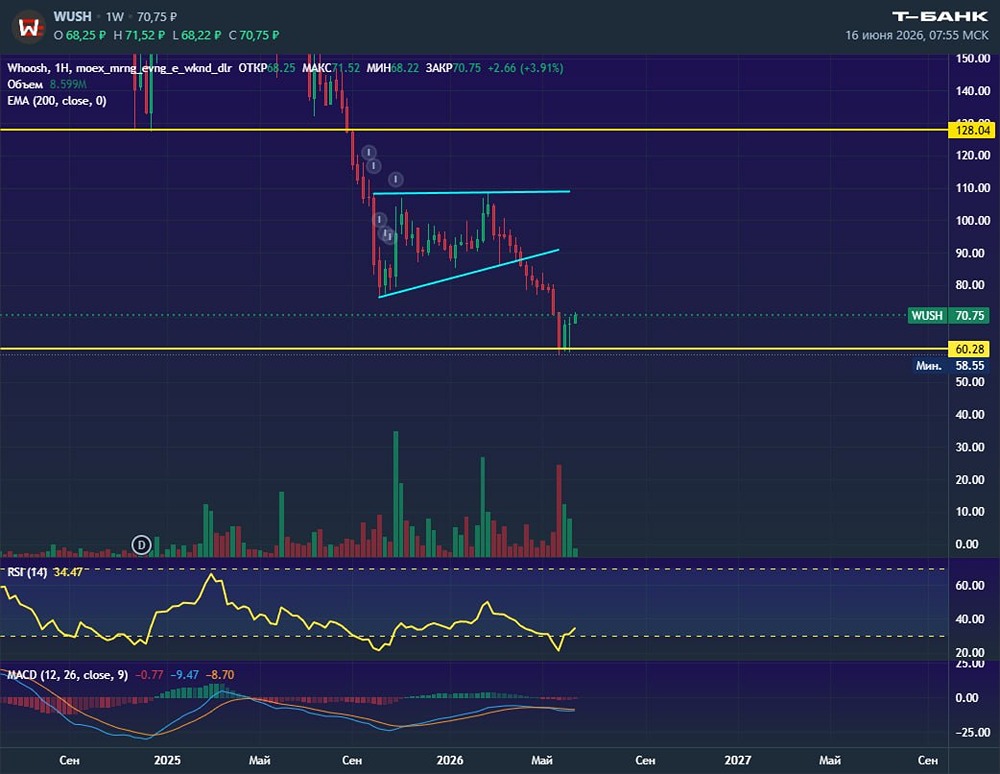Click the low value L 68,22 ₽
The height and width of the screenshot is (774, 1000).
click(197, 35)
